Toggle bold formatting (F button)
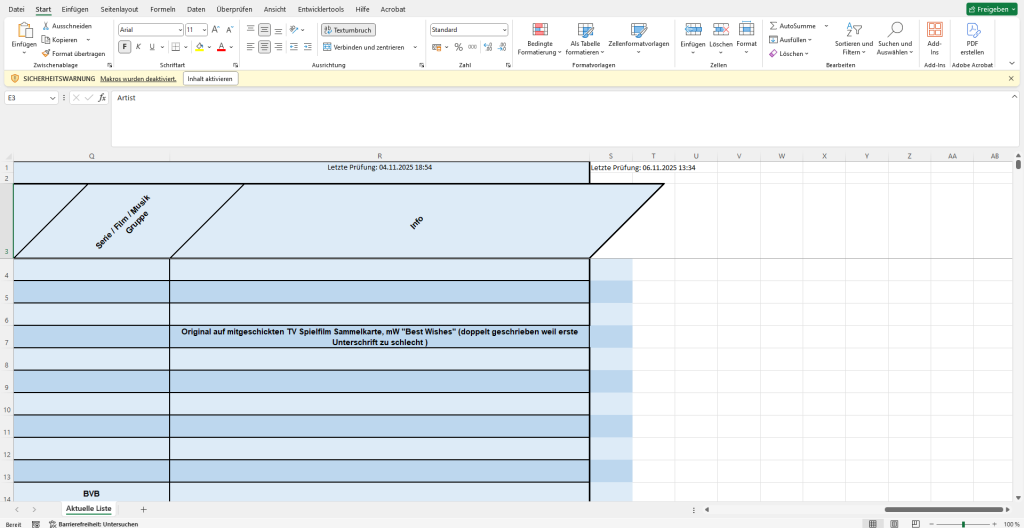Viewport: 1024px width, 528px height. click(125, 47)
